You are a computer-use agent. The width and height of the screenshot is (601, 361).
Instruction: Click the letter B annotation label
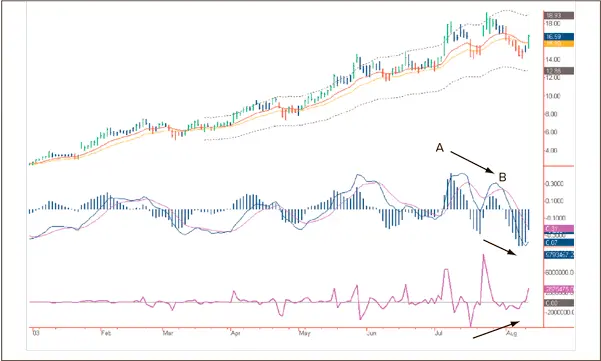click(x=502, y=177)
